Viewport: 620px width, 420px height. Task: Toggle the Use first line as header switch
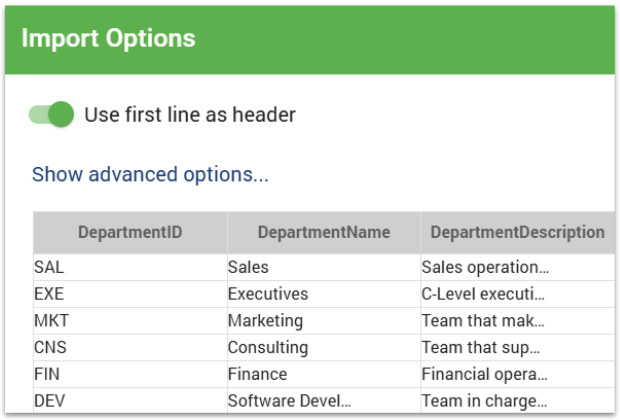point(52,114)
